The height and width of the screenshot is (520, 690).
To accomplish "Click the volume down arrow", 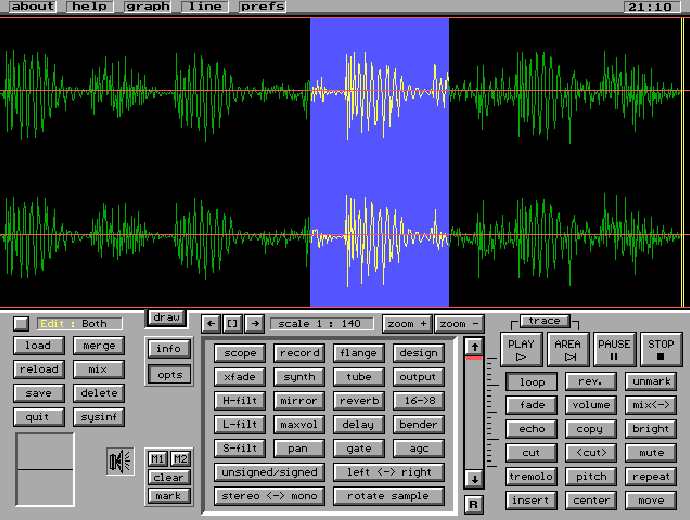I will 474,479.
